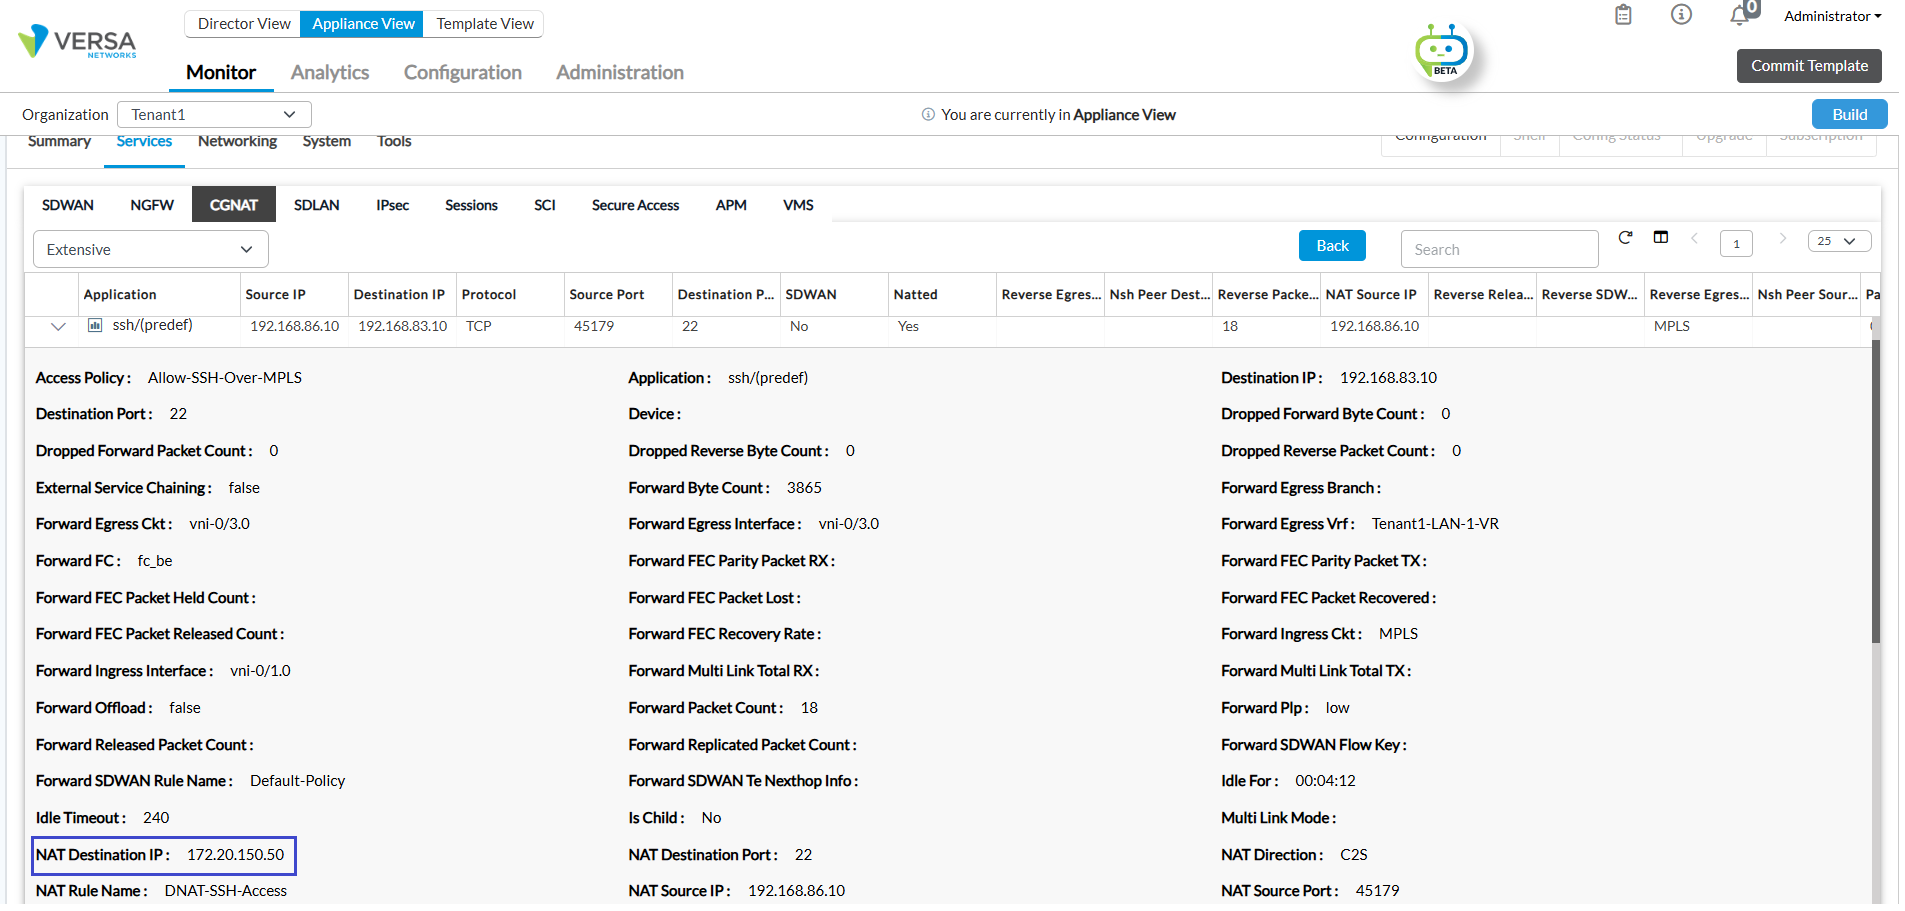Click Access Policy value Allow-SSH-Over-MPLS
The height and width of the screenshot is (911, 1905).
click(x=225, y=378)
